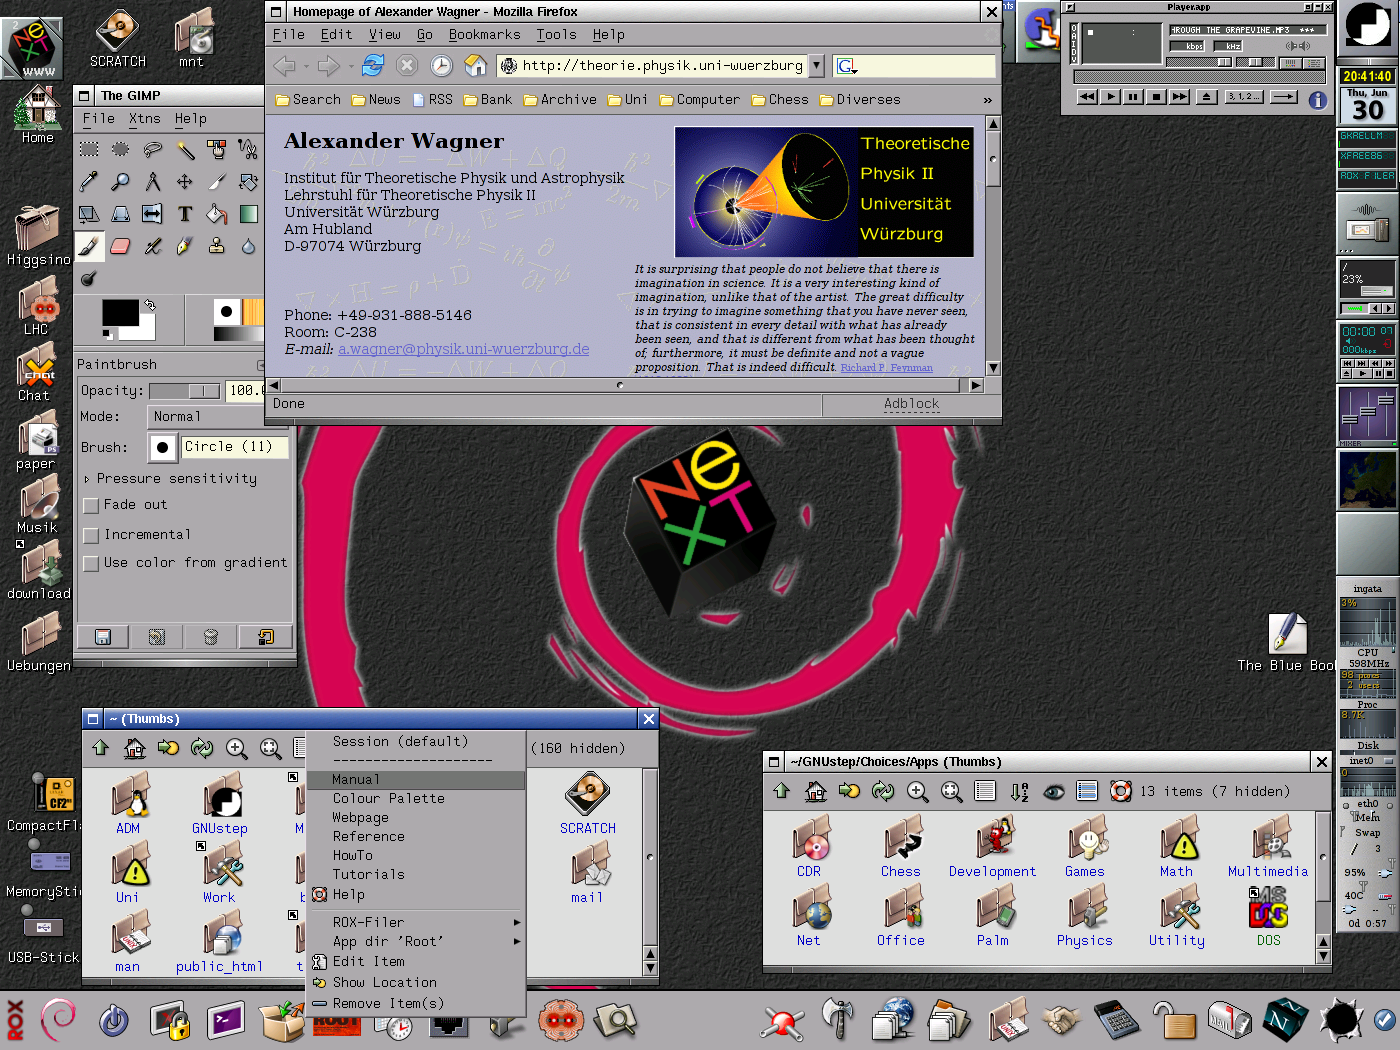
Task: Enable the Fade out checkbox
Action: (91, 506)
